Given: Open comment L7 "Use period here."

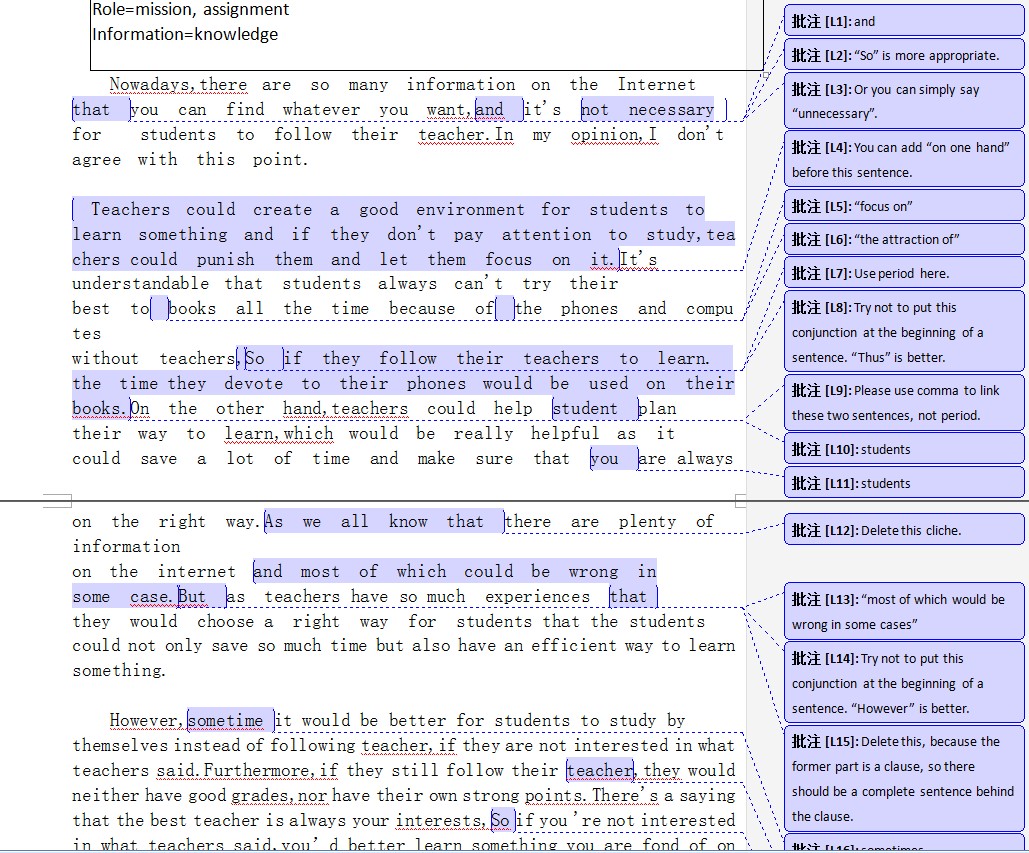Looking at the screenshot, I should pyautogui.click(x=904, y=273).
